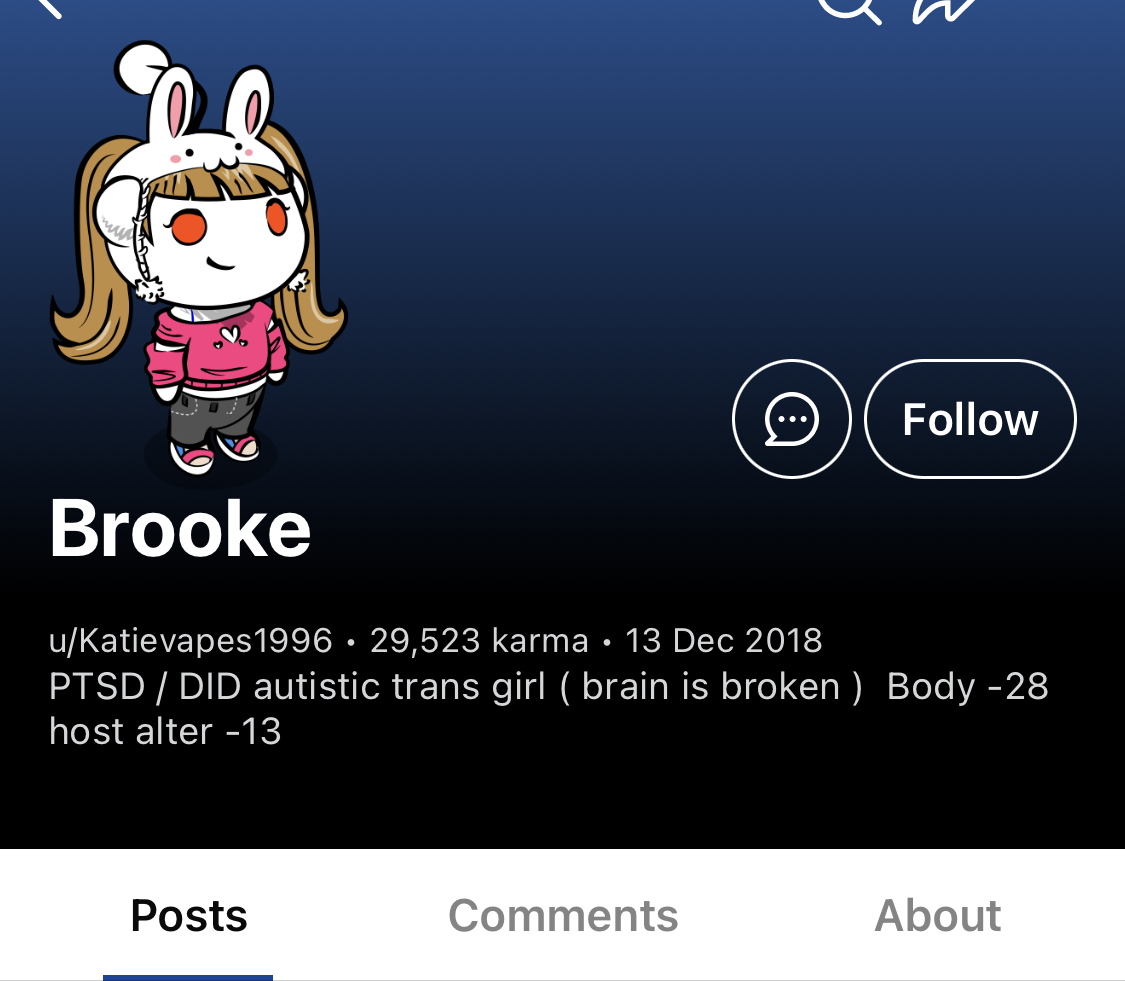Select the display name Brooke
This screenshot has width=1125, height=981.
[x=180, y=529]
